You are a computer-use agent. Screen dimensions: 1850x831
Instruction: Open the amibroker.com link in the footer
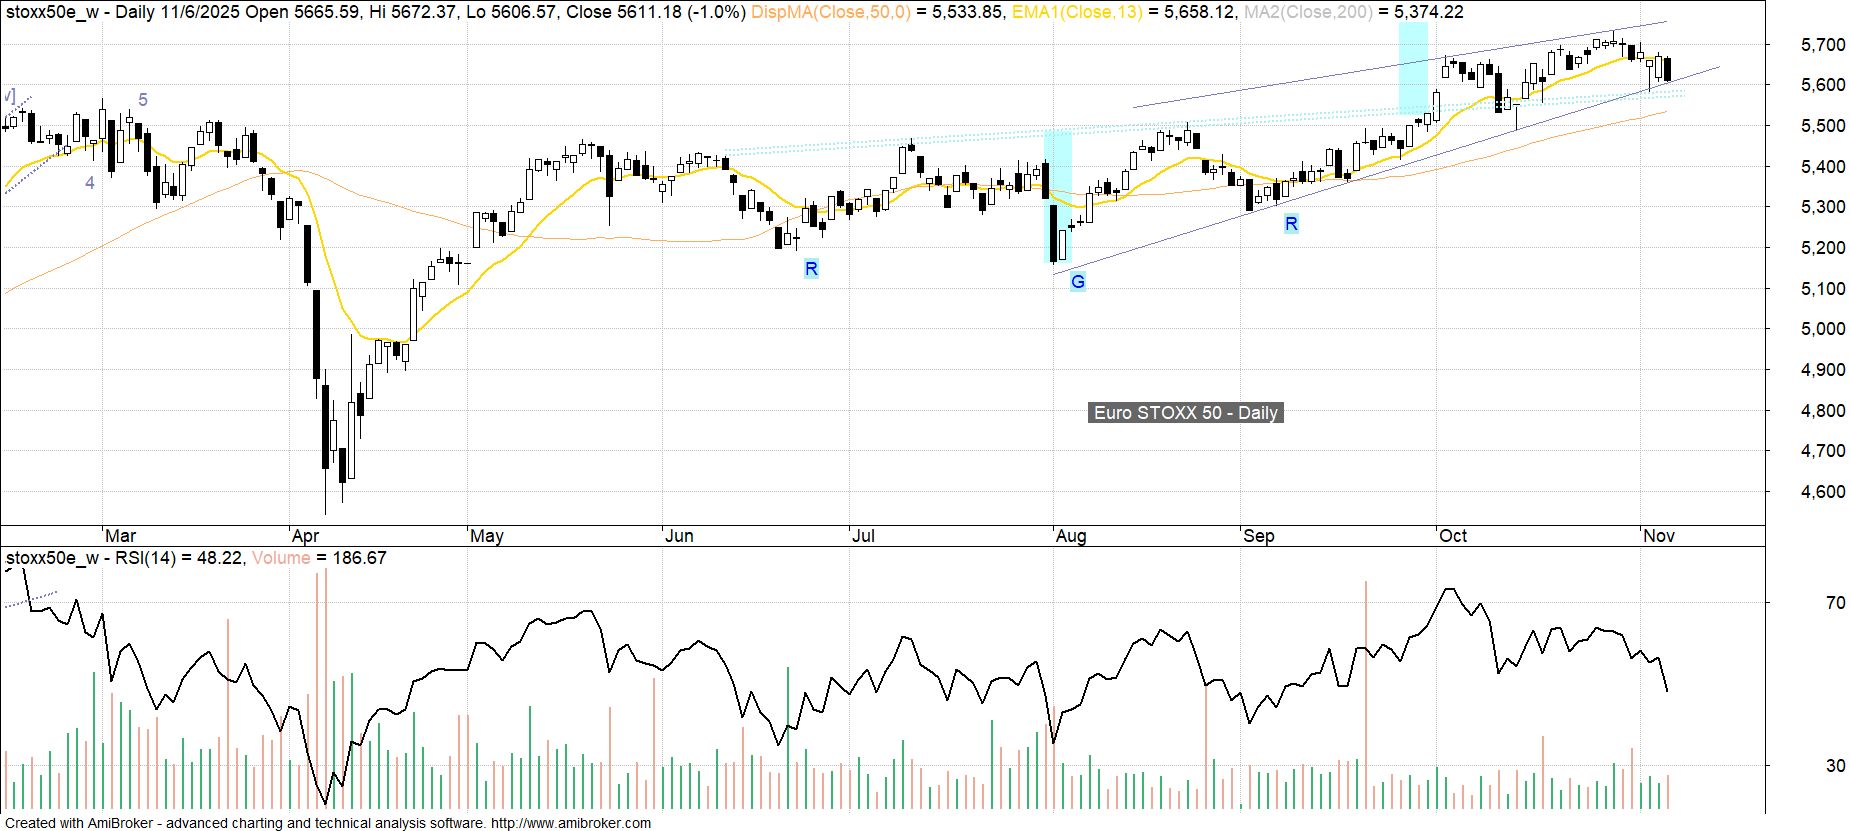pyautogui.click(x=571, y=823)
